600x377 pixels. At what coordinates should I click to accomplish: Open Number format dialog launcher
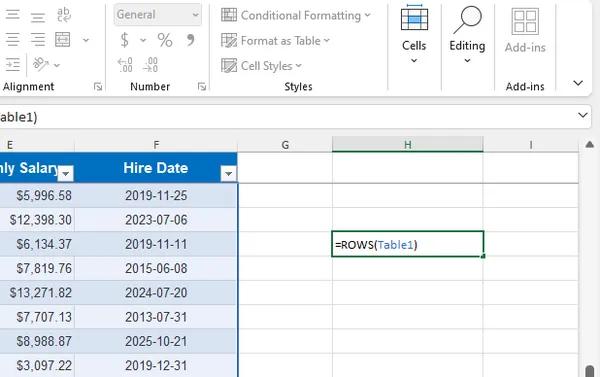pyautogui.click(x=202, y=87)
